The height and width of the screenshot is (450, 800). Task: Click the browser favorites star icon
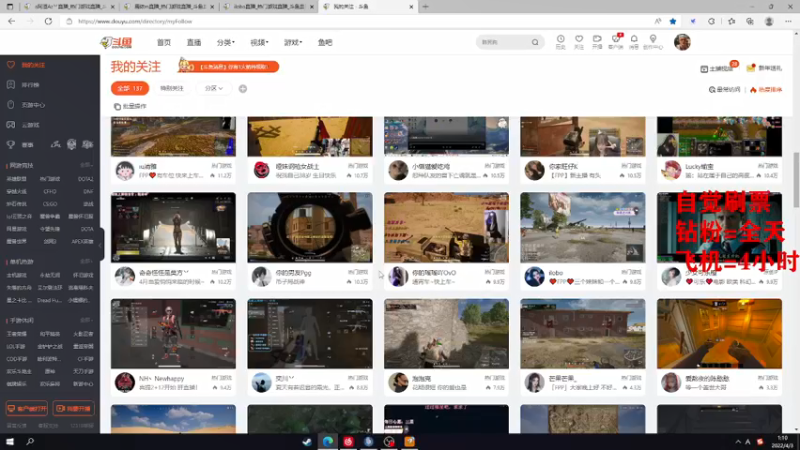click(x=673, y=21)
